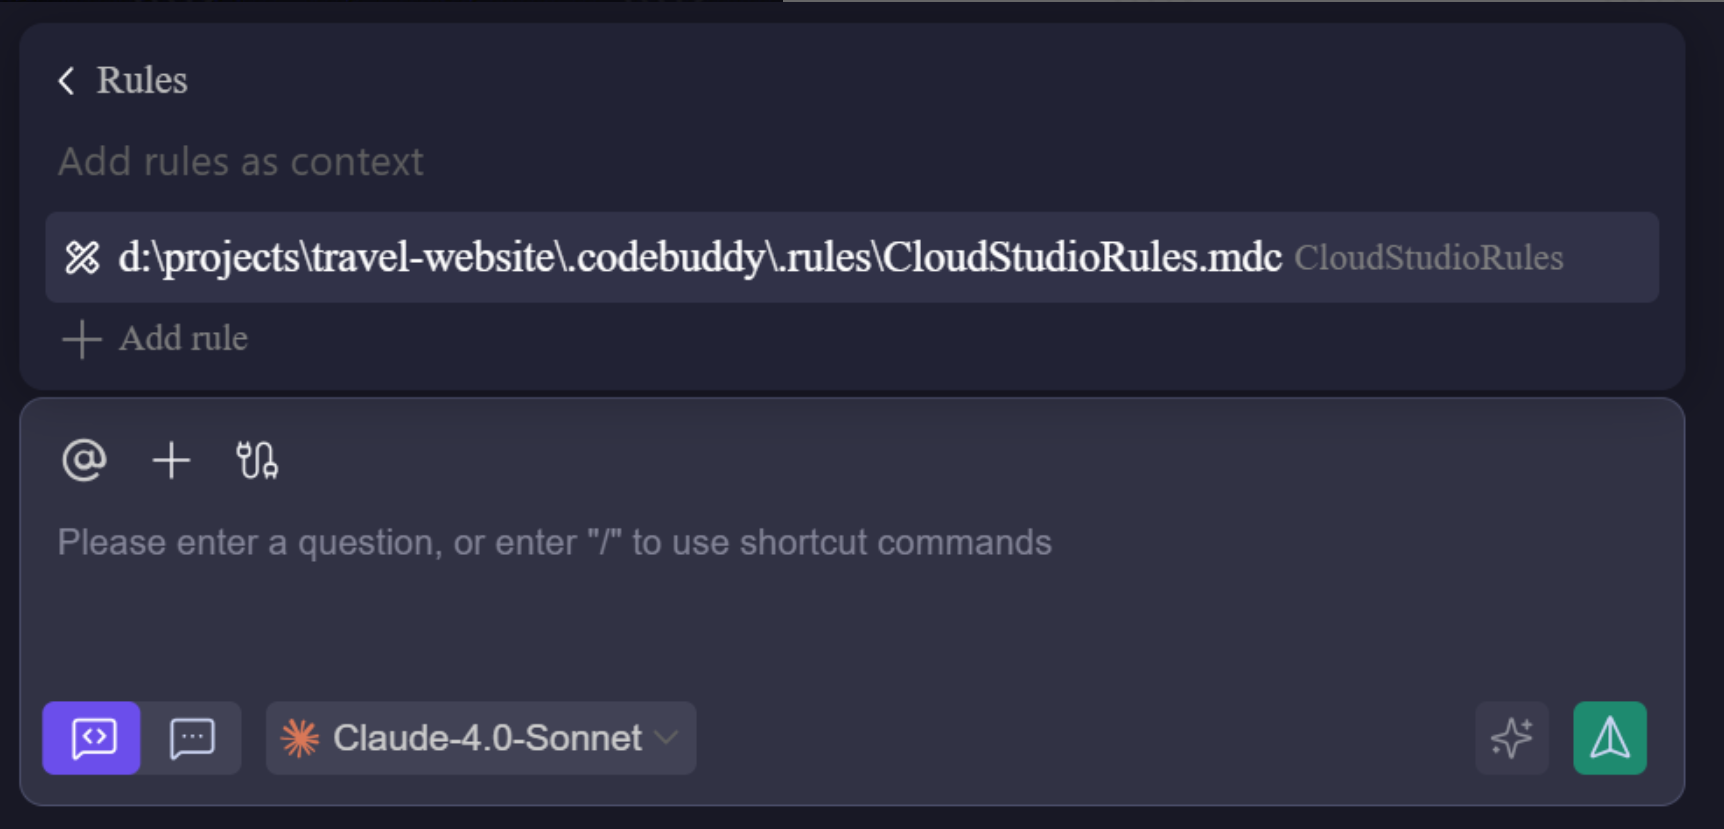The width and height of the screenshot is (1724, 829).
Task: Click the CloudStudioRules label text
Action: tap(1428, 257)
